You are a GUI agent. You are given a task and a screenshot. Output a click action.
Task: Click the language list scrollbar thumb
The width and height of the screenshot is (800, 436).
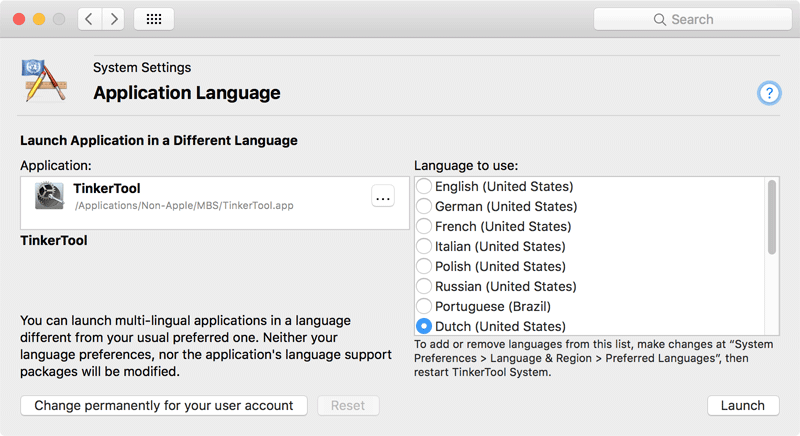point(772,217)
